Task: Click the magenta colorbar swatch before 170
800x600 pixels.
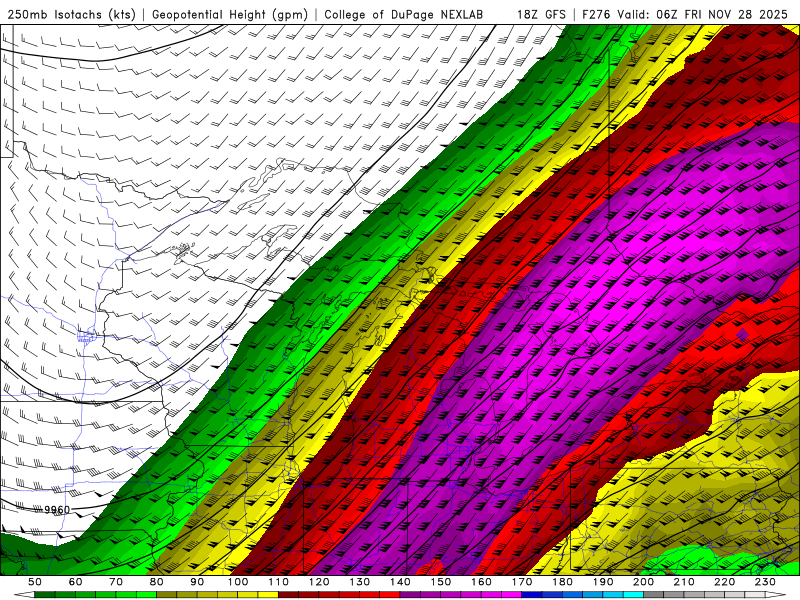Action: point(511,595)
